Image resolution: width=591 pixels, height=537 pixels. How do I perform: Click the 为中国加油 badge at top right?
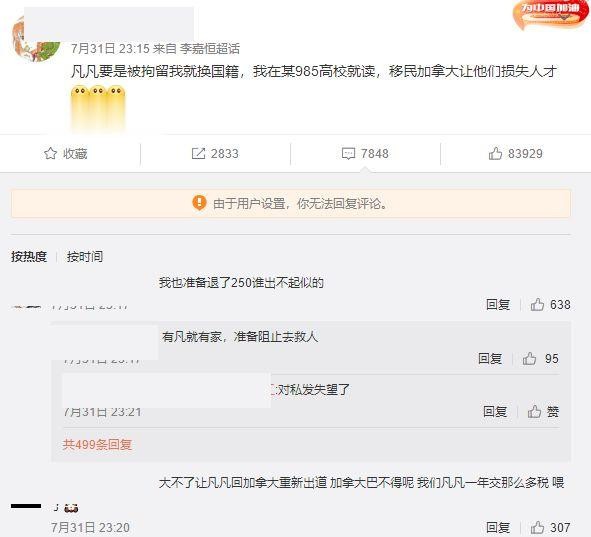[x=551, y=14]
